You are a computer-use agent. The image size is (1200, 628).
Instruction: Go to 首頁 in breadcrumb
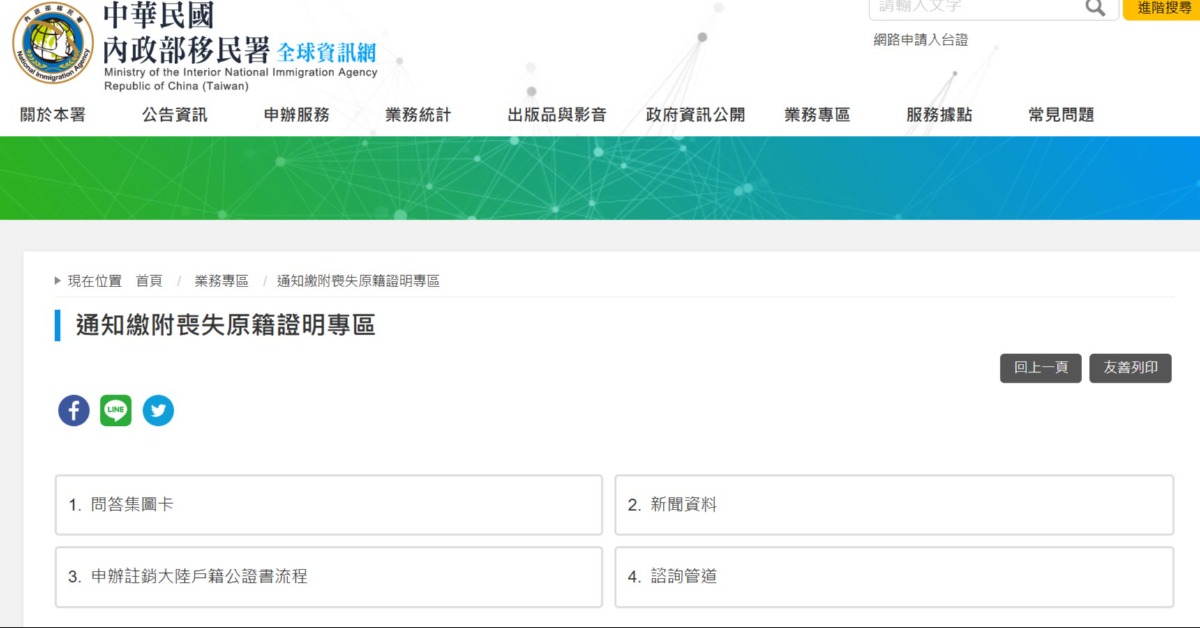pos(149,281)
